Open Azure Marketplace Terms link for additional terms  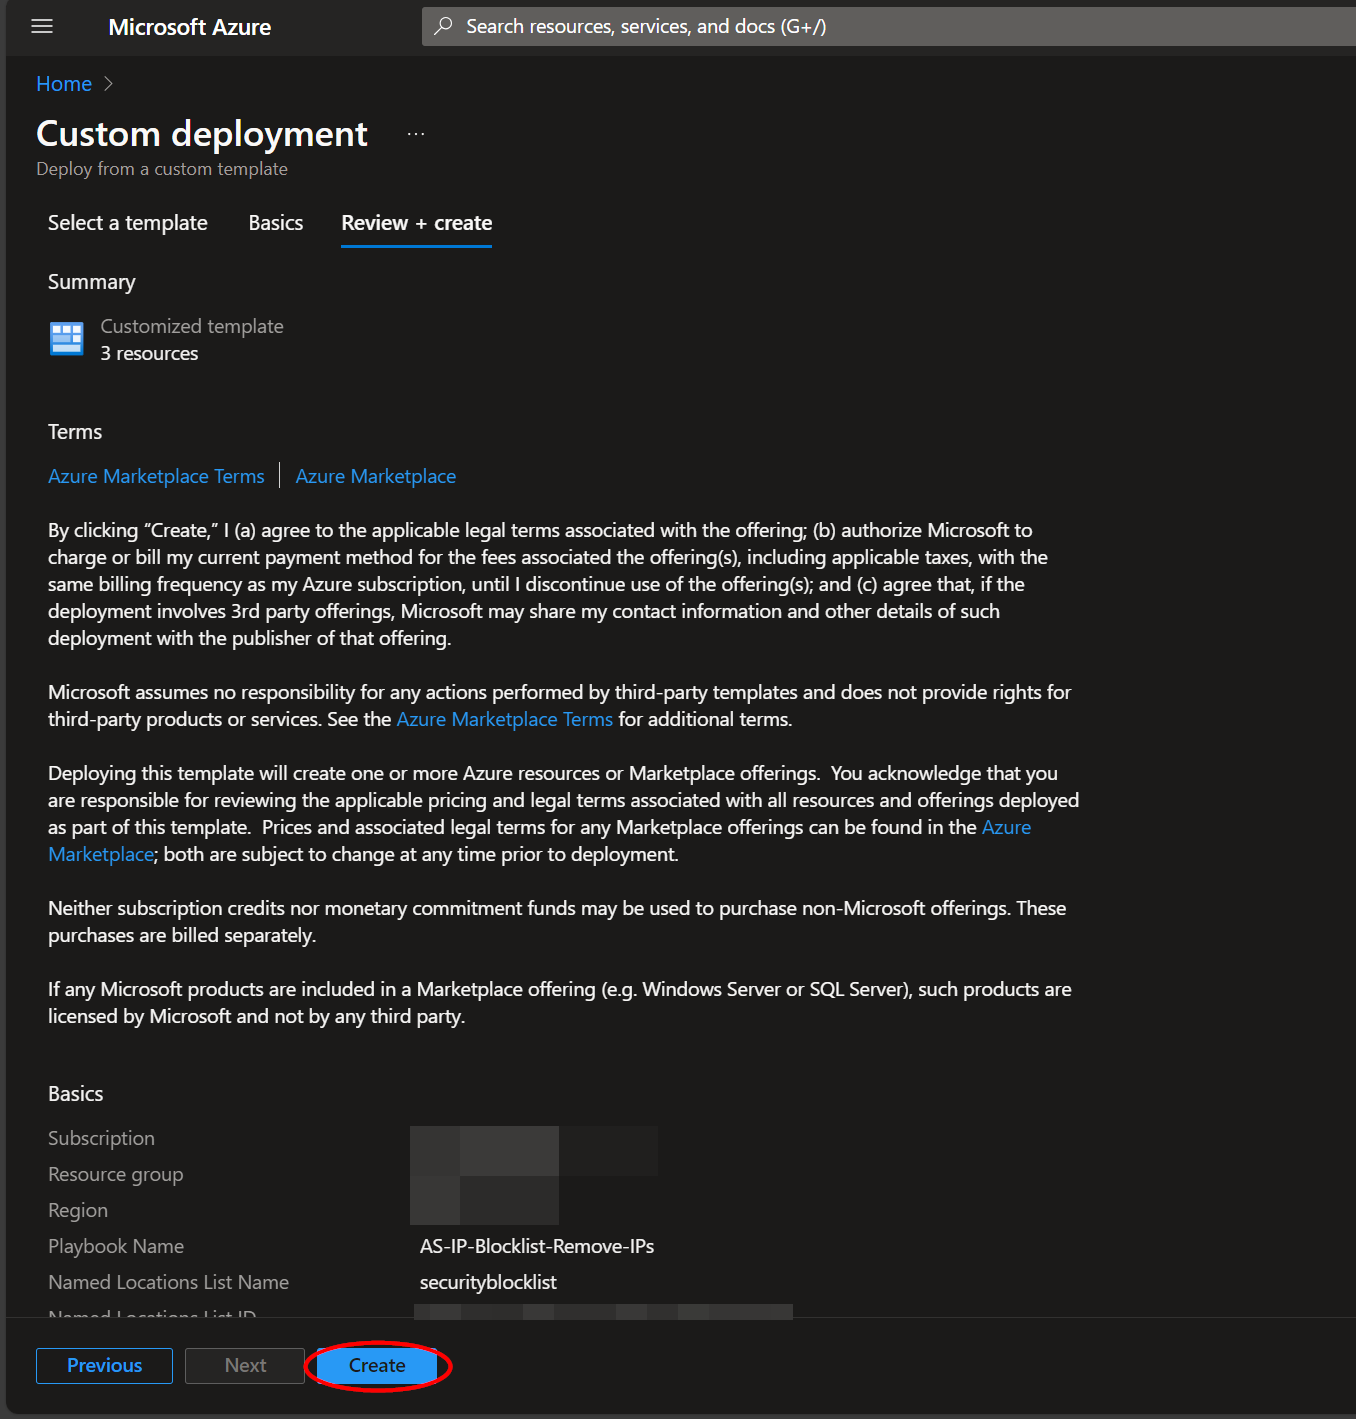point(505,719)
